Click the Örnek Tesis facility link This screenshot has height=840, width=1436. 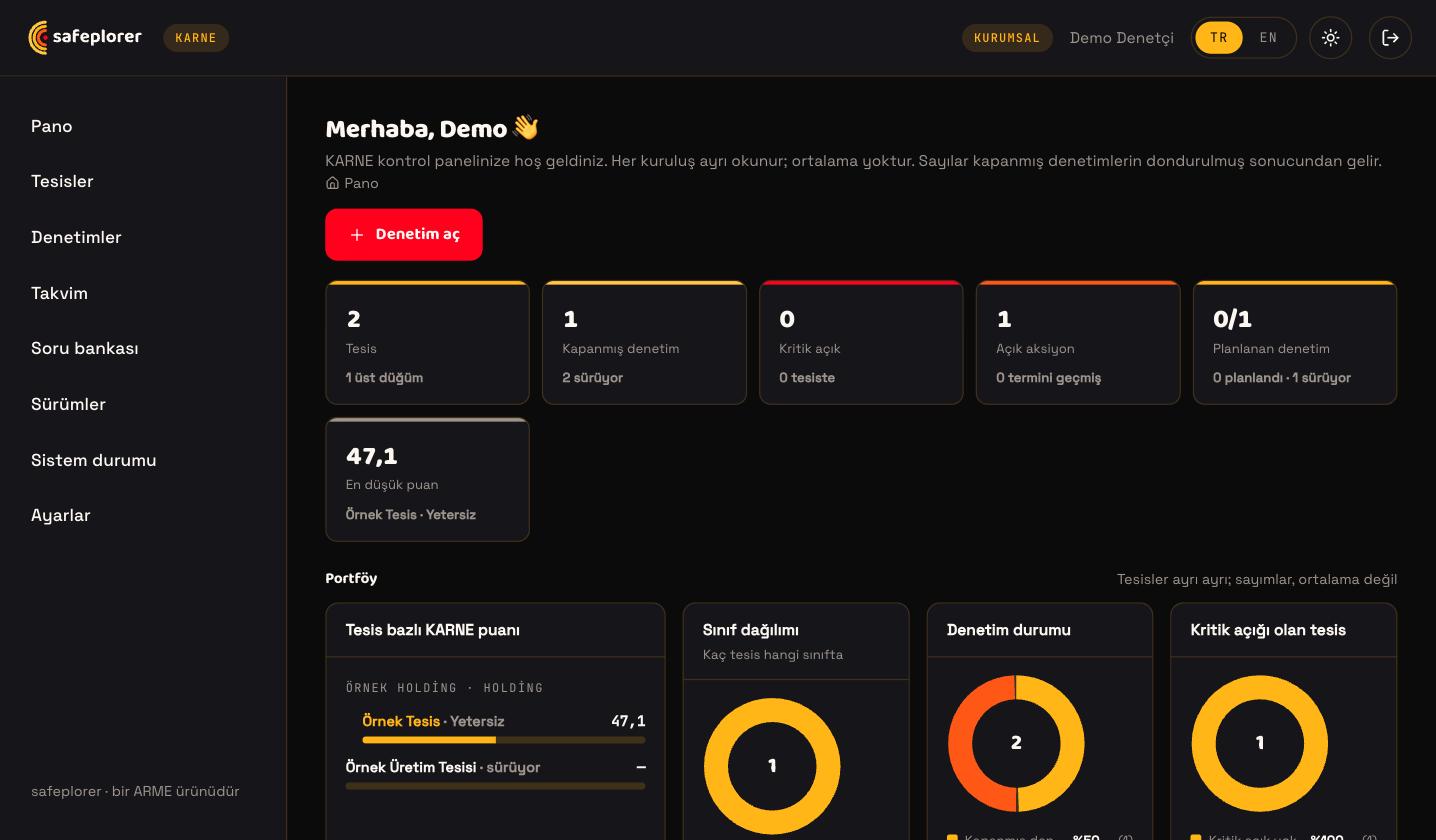401,721
